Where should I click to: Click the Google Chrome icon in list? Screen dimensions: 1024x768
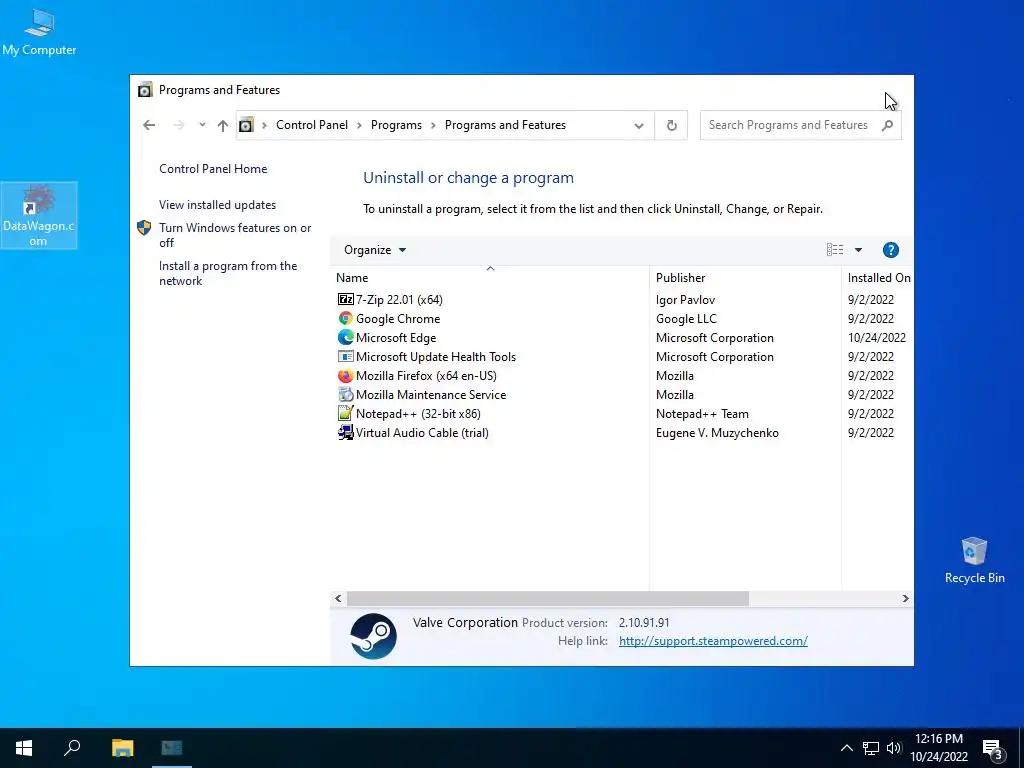[x=345, y=319]
